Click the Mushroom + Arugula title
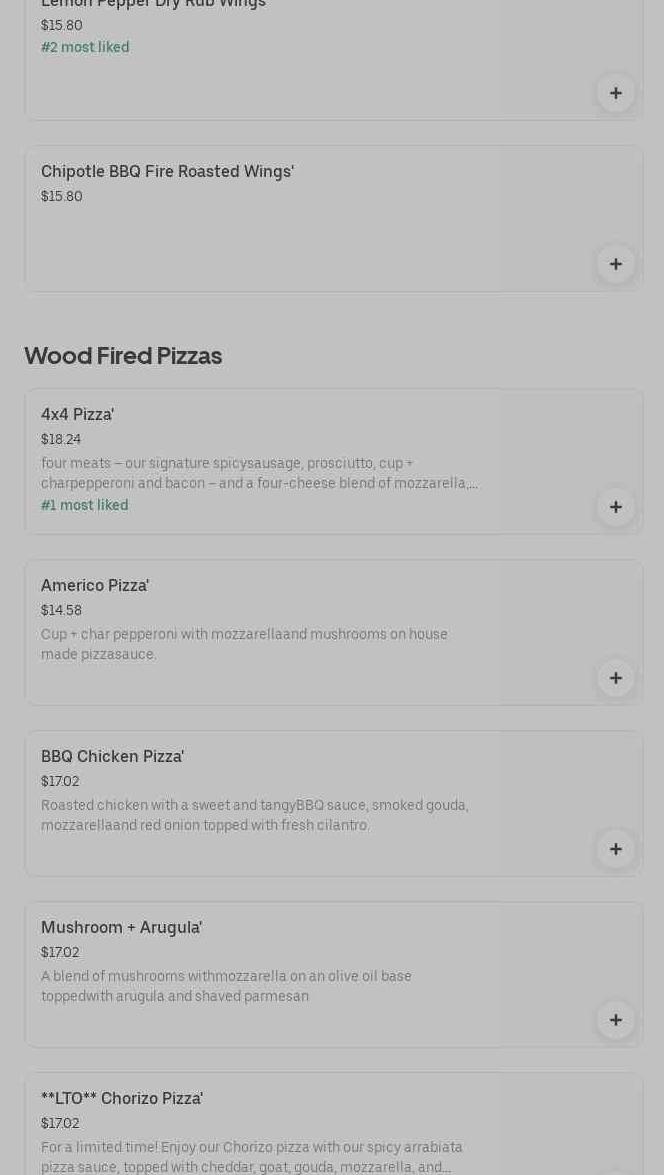 click(122, 927)
